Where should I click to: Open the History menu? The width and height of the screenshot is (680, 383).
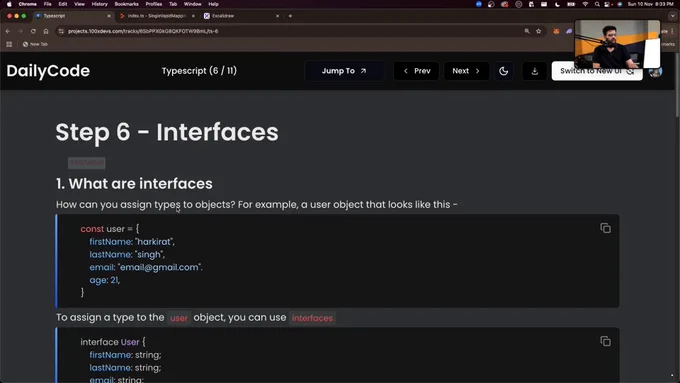(99, 4)
